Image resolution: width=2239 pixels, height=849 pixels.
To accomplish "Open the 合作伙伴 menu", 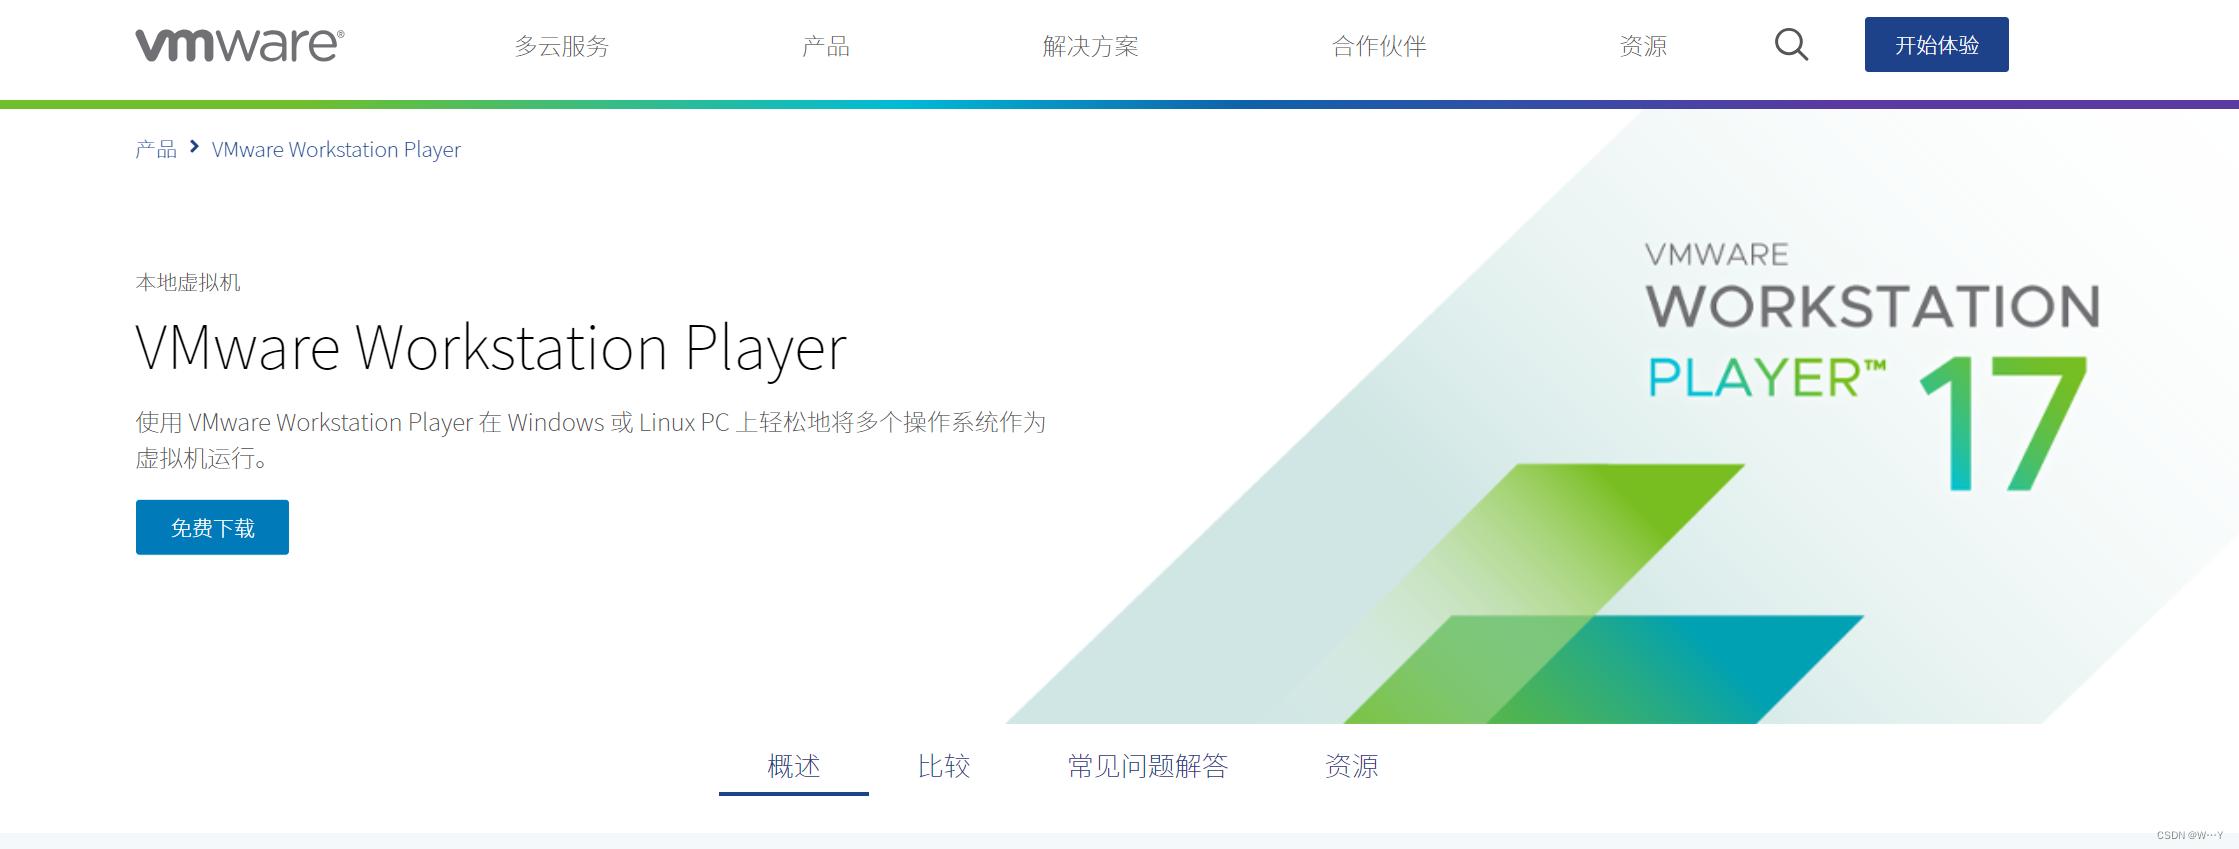I will (1379, 46).
